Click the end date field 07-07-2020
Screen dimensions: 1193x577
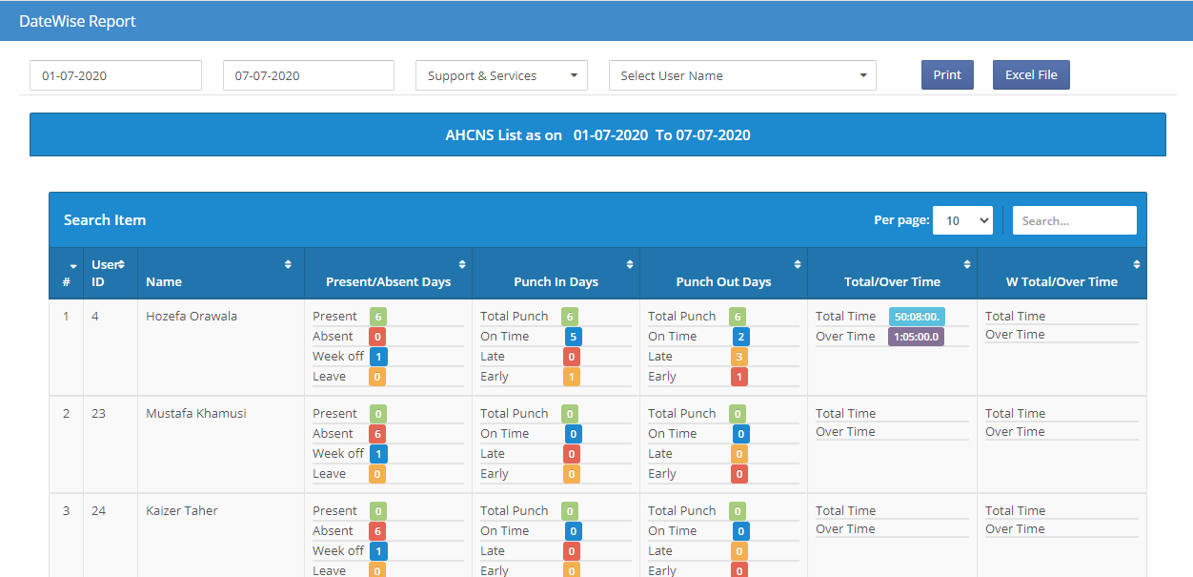tap(308, 76)
